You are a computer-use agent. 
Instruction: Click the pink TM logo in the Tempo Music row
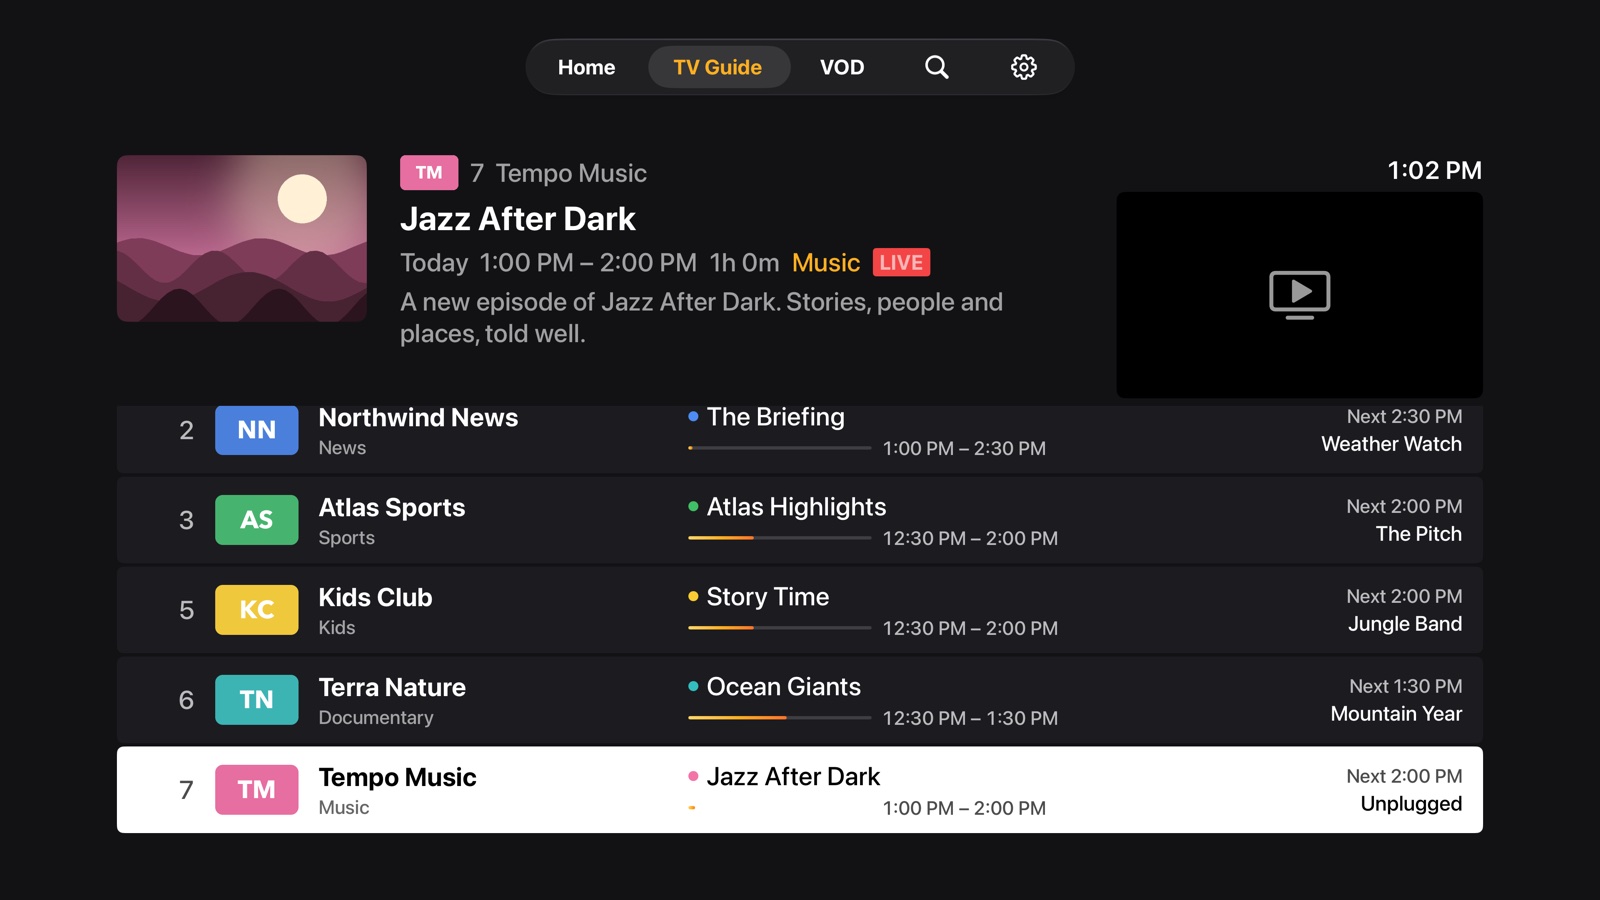point(257,790)
